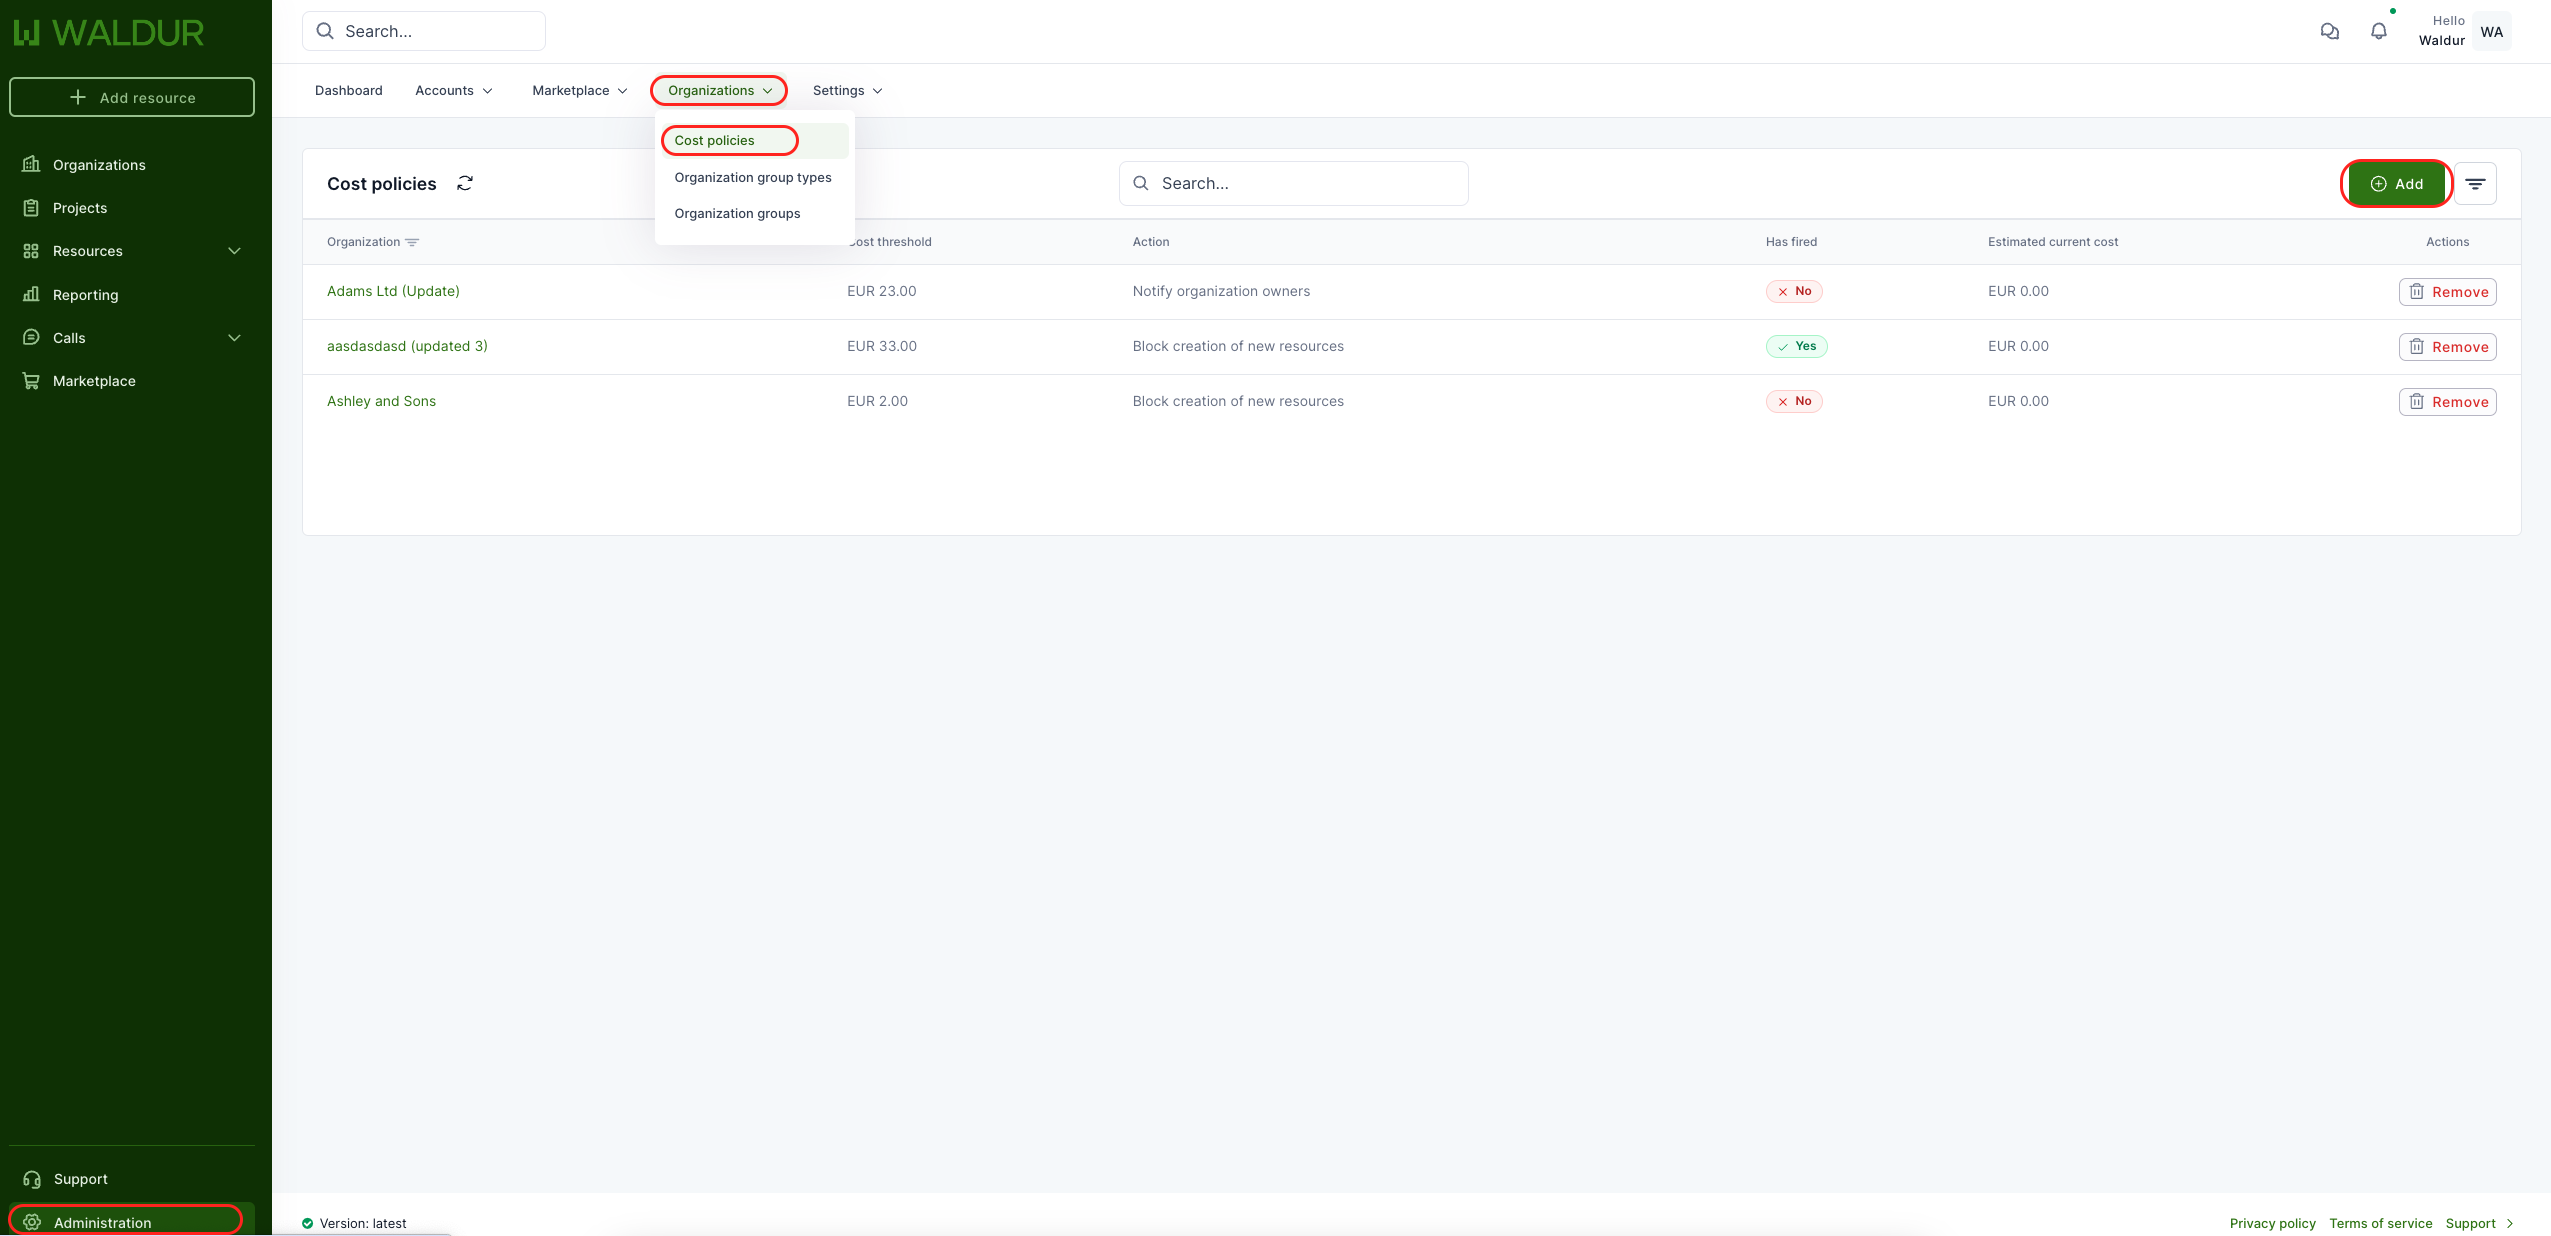Open the notifications bell icon
The height and width of the screenshot is (1236, 2551).
click(2379, 31)
